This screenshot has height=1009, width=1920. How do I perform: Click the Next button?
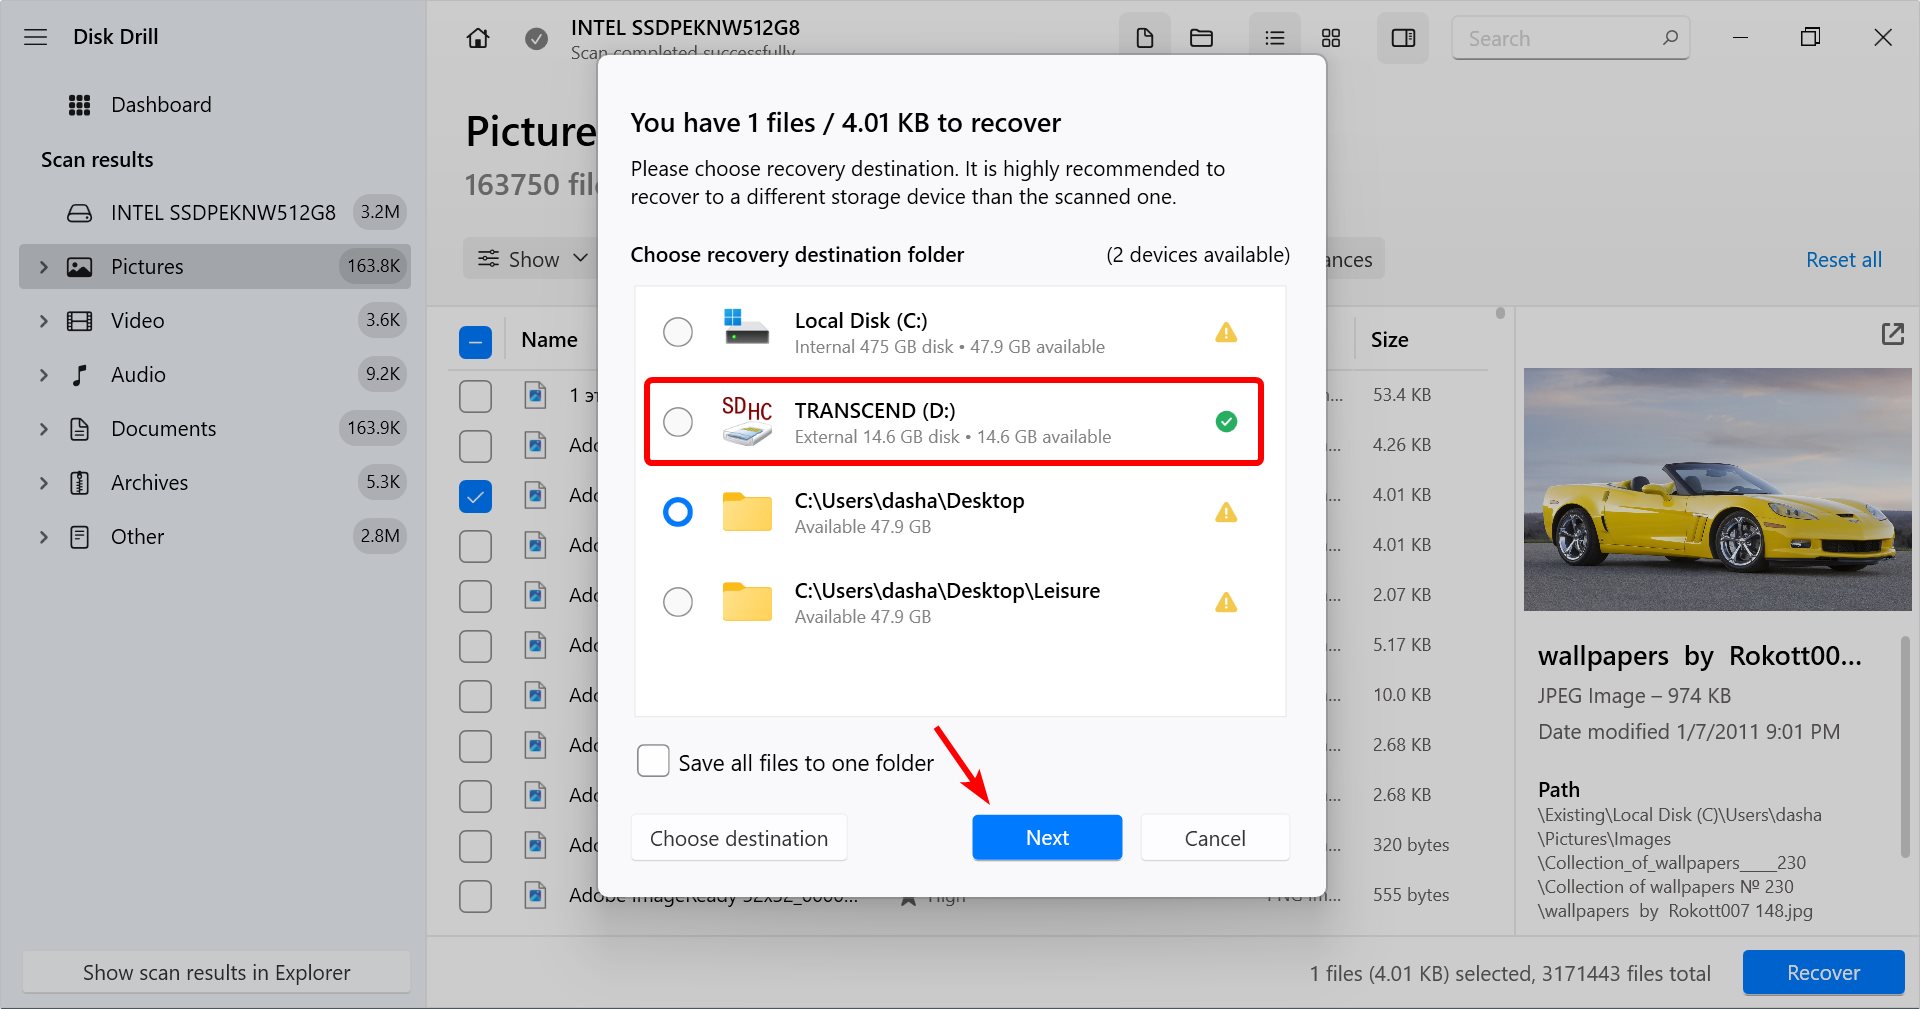(1046, 838)
